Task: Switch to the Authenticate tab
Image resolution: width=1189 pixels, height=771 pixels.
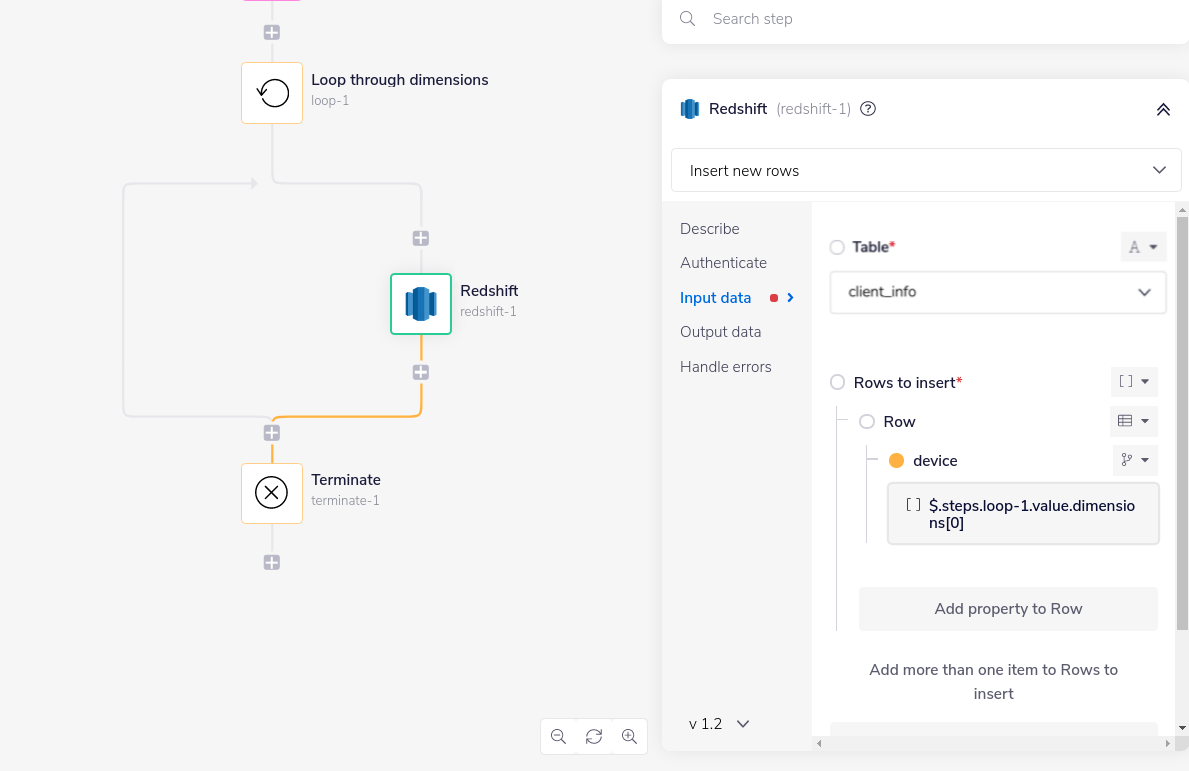Action: (723, 262)
